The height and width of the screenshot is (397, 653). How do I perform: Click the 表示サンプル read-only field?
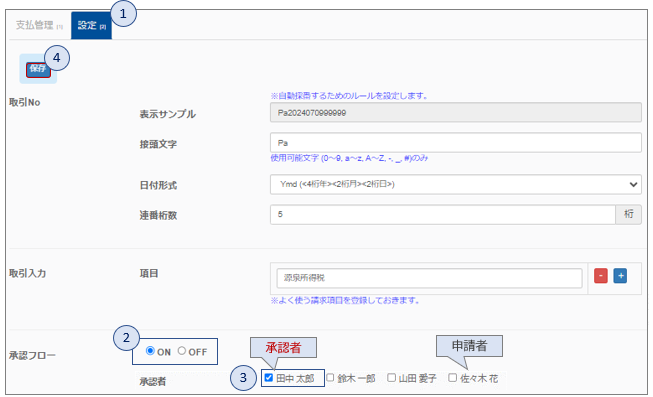point(456,112)
